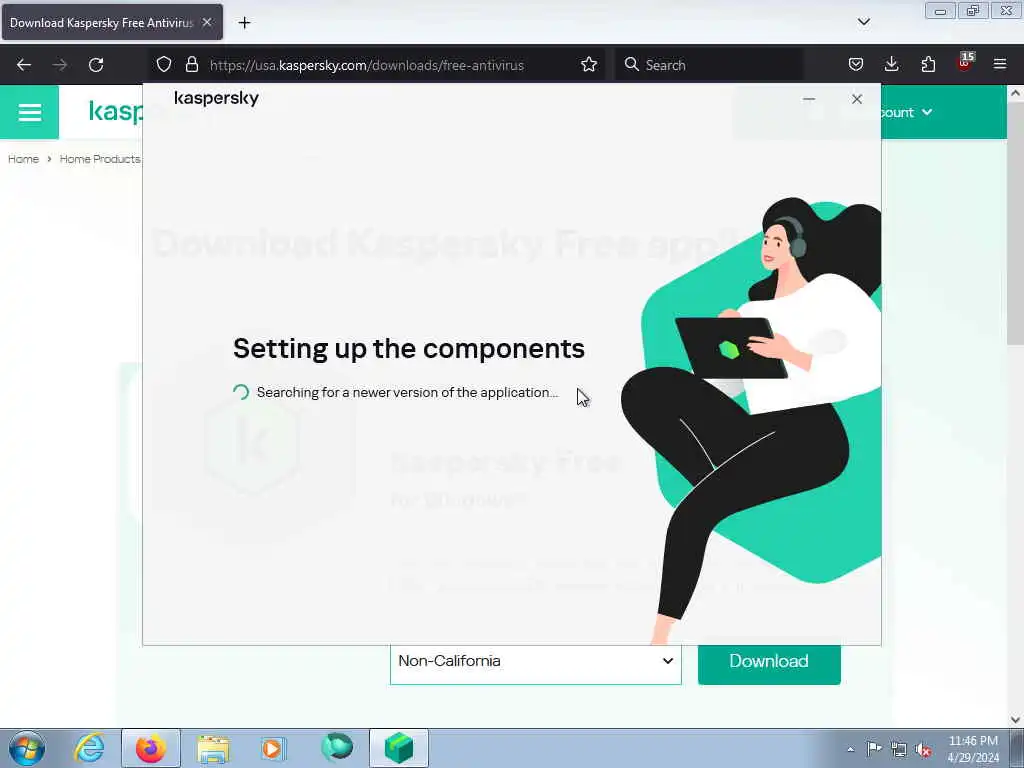Image resolution: width=1024 pixels, height=768 pixels.
Task: Switch to Firefox in the taskbar
Action: tap(150, 748)
